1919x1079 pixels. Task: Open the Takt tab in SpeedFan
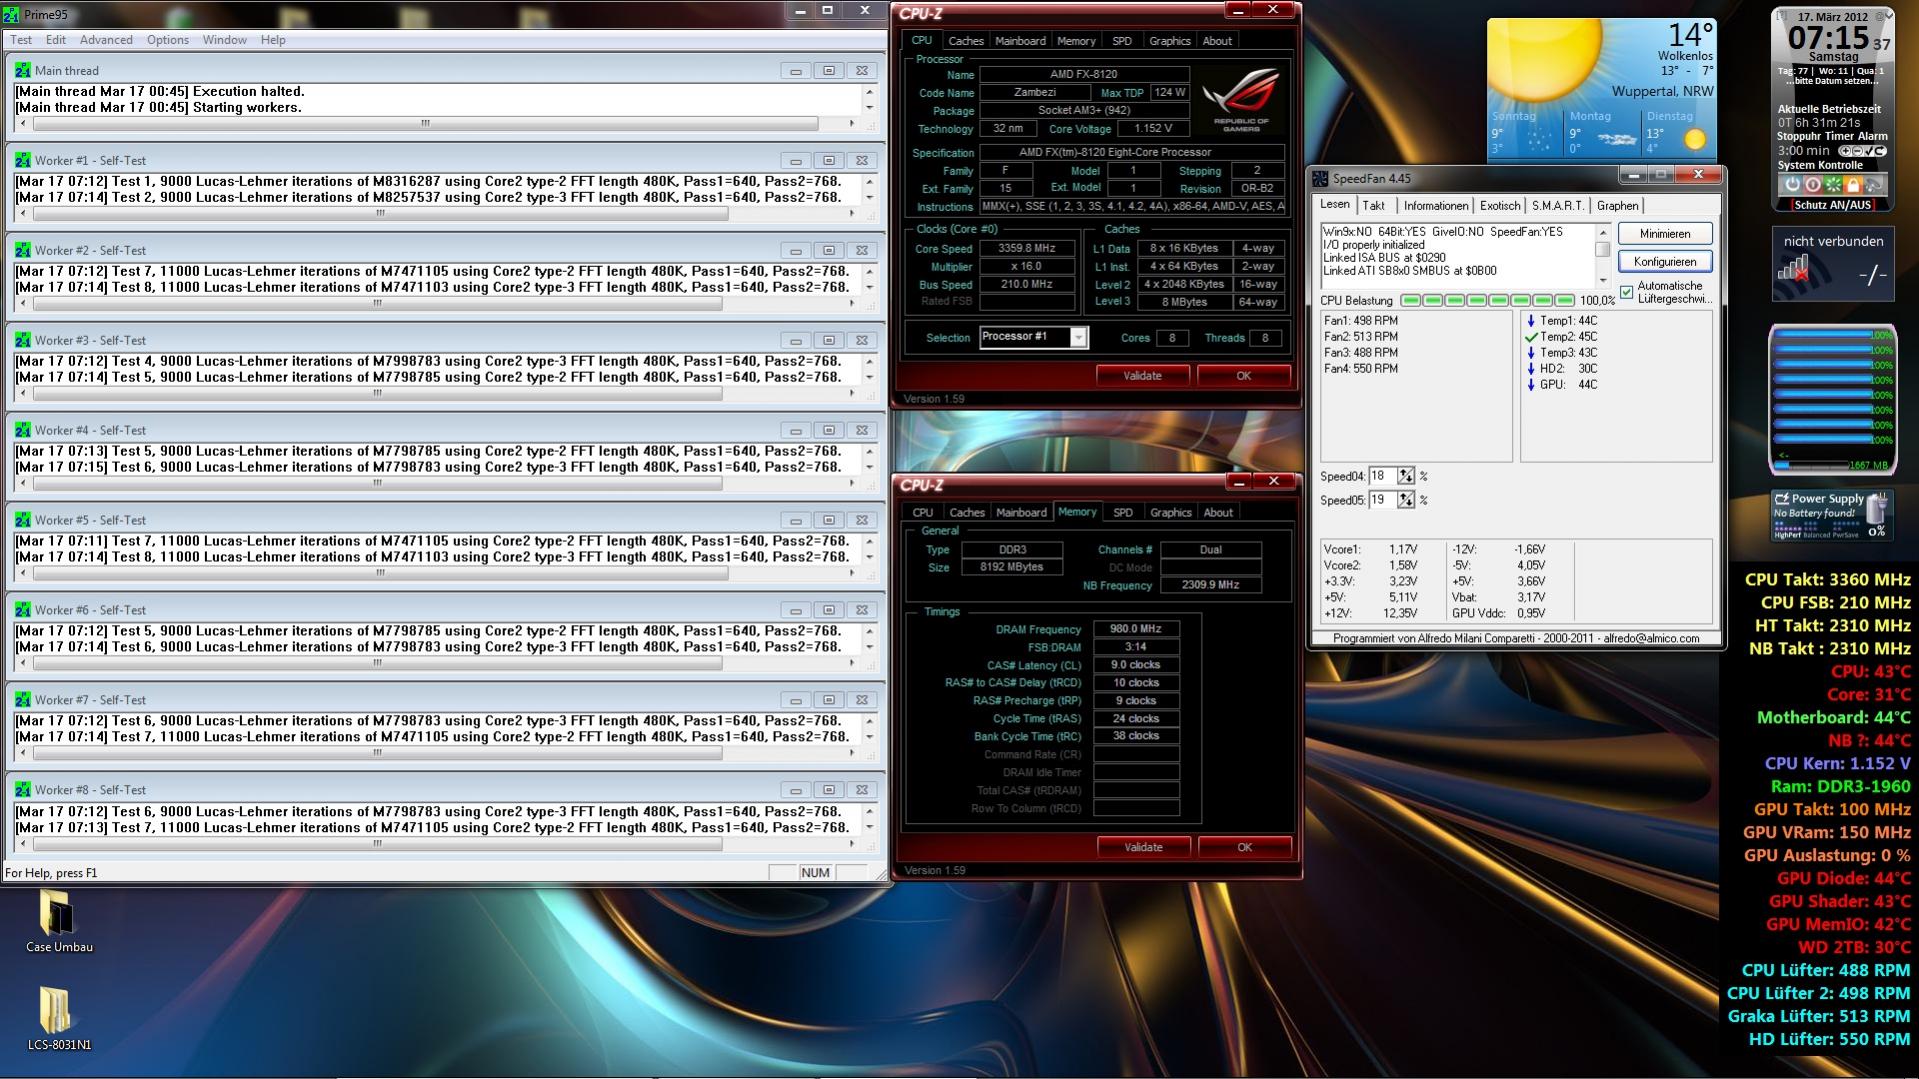(1374, 206)
